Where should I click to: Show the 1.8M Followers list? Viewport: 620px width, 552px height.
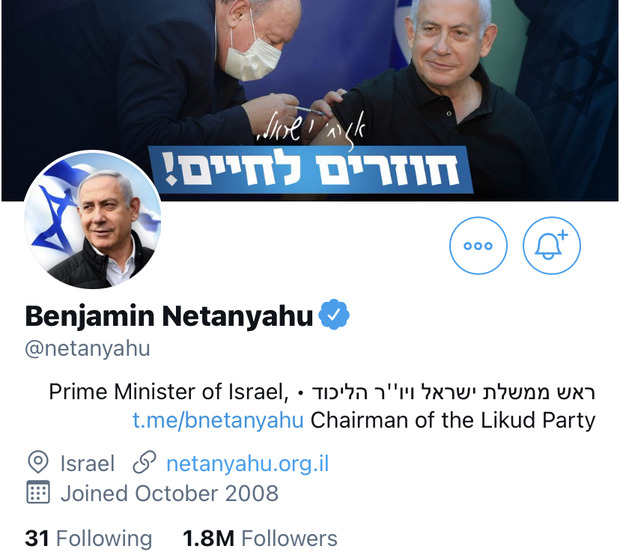tap(260, 538)
